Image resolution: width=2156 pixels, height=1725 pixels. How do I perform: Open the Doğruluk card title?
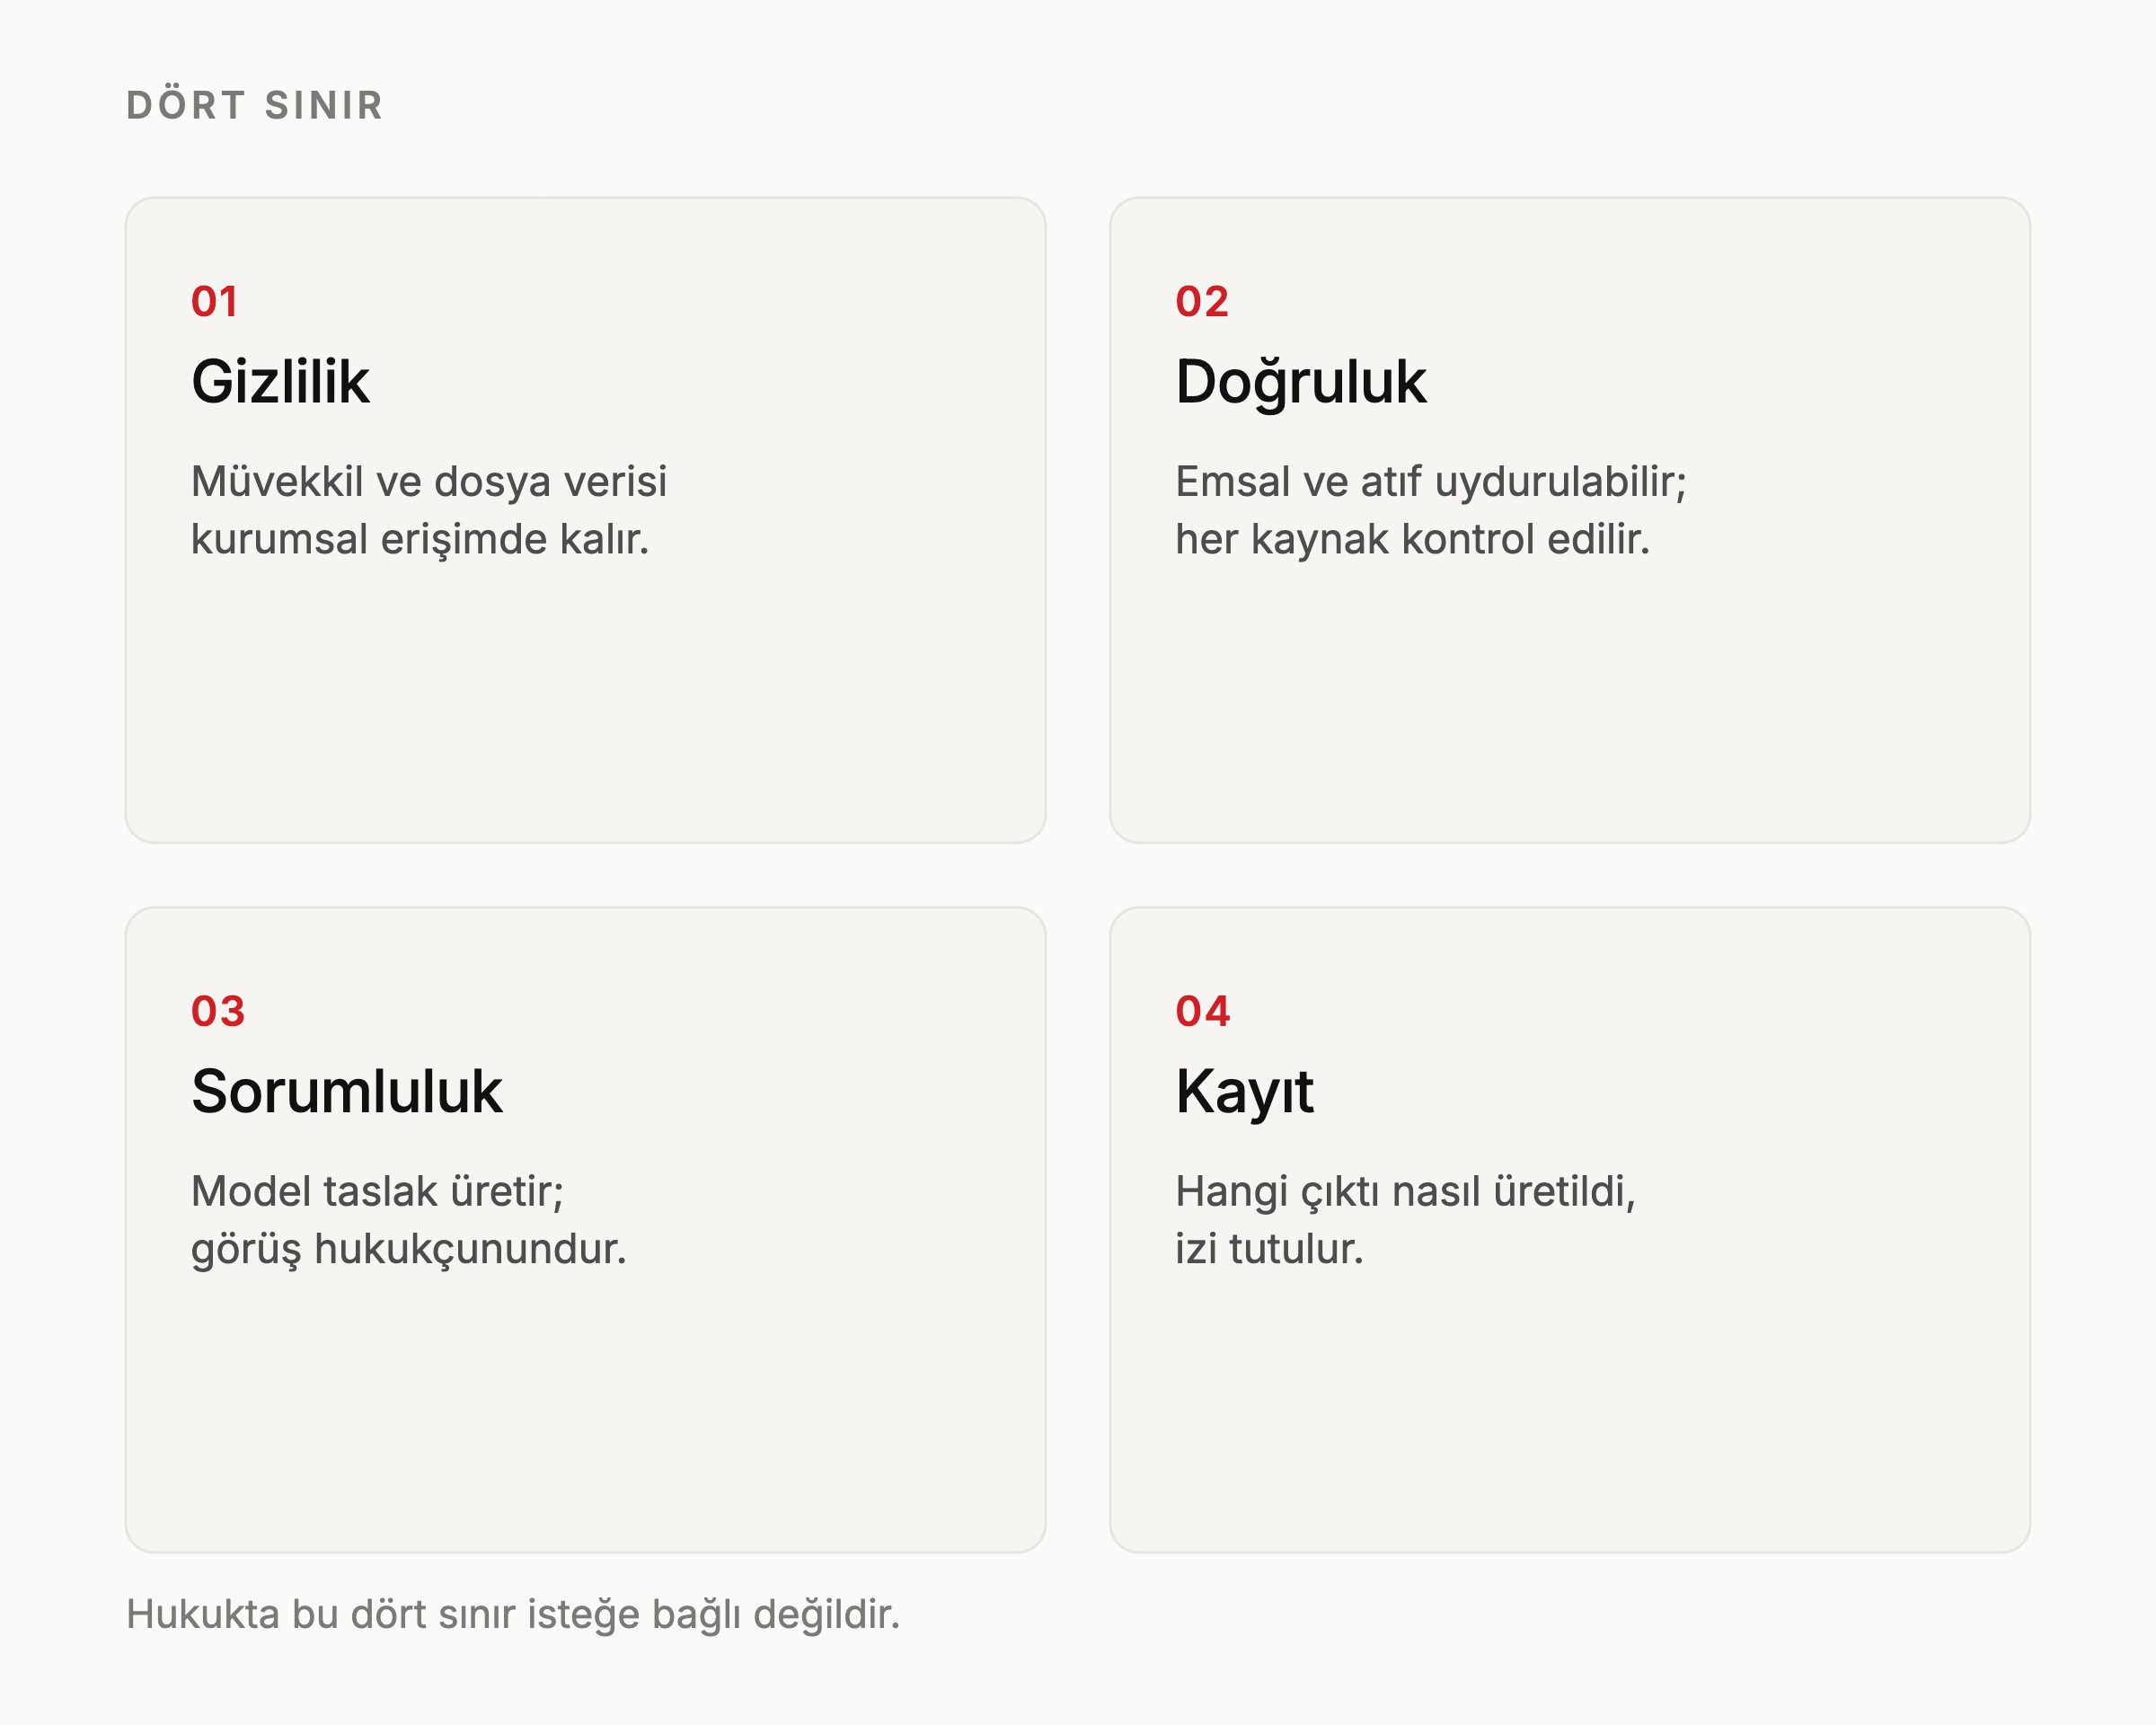pos(1301,382)
